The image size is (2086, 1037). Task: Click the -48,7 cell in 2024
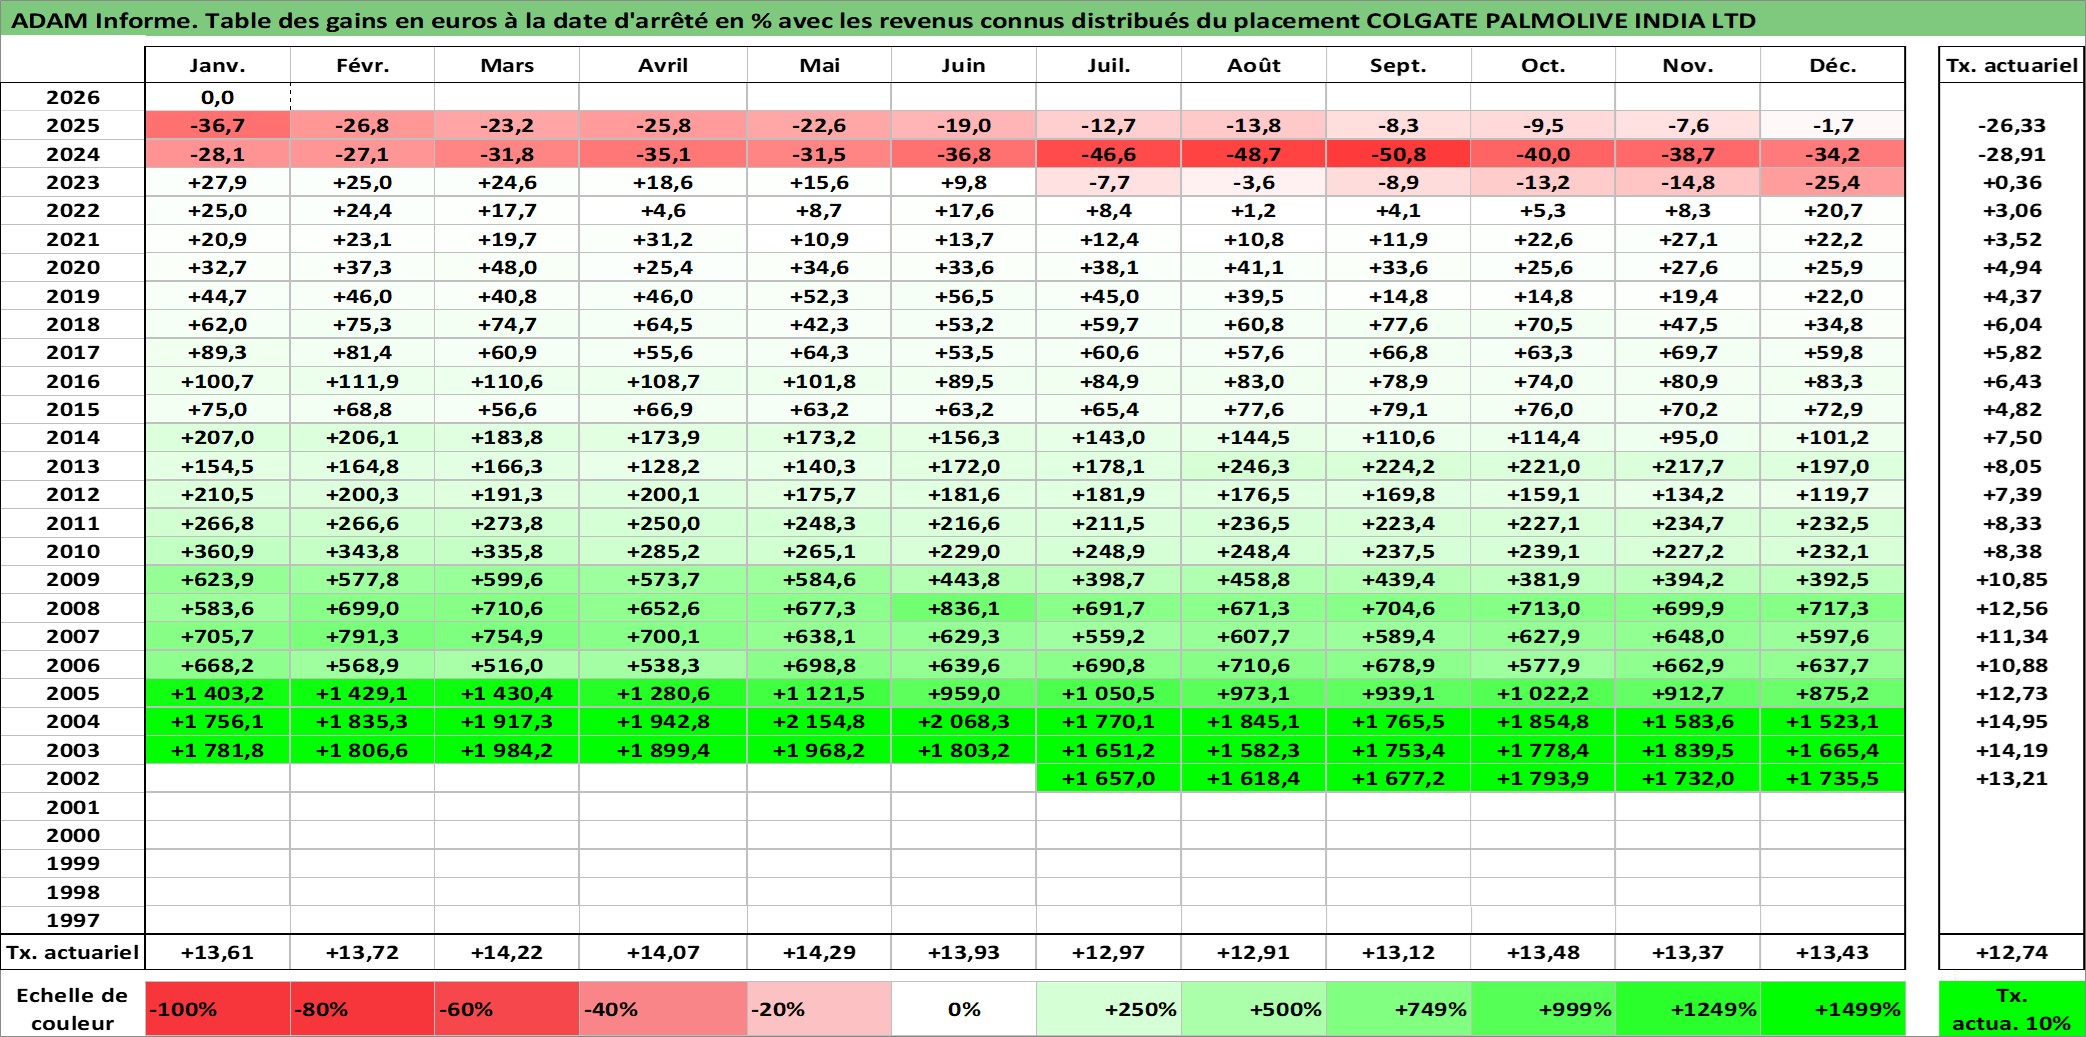click(1254, 154)
